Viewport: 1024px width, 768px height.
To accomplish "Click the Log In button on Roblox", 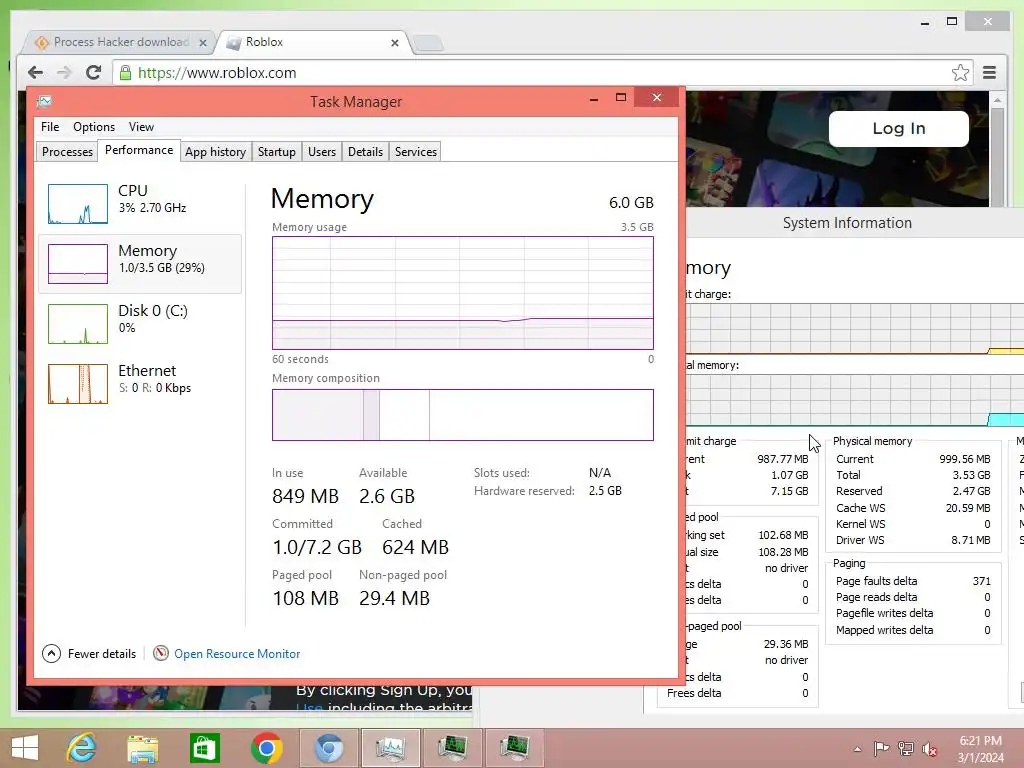I will click(899, 129).
